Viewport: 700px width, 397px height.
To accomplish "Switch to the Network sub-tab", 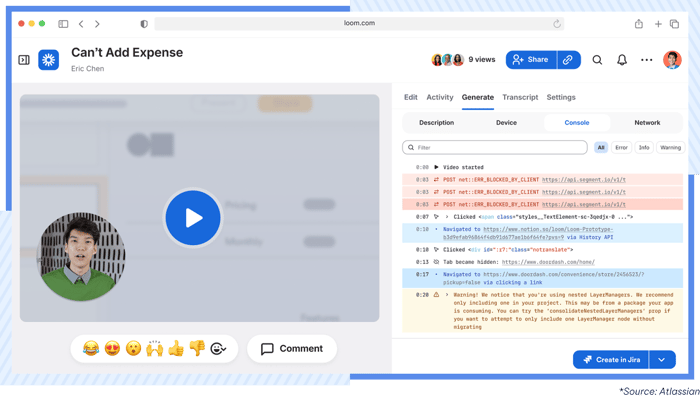I will click(647, 123).
